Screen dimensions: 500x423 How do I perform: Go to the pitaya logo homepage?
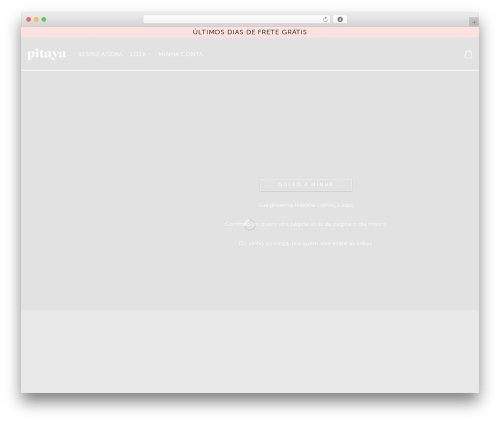click(x=47, y=54)
